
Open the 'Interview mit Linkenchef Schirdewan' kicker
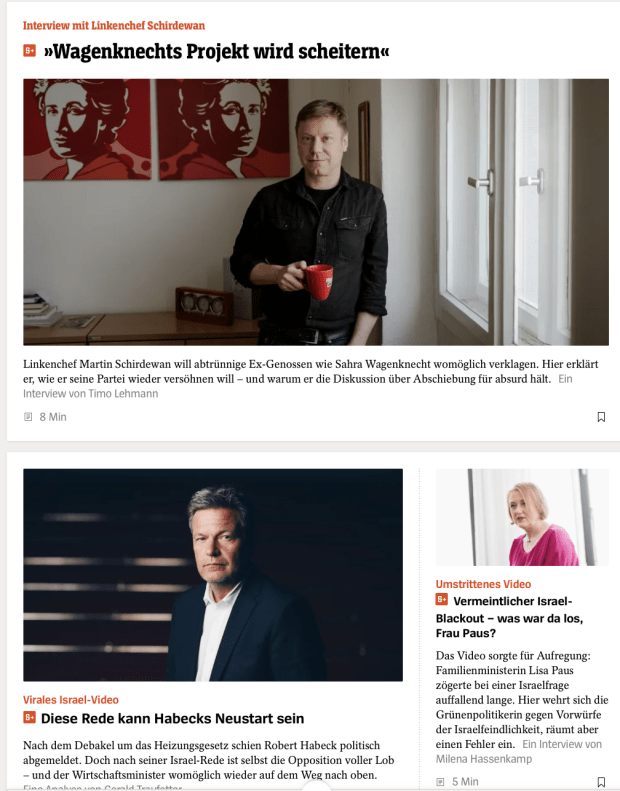pos(114,25)
